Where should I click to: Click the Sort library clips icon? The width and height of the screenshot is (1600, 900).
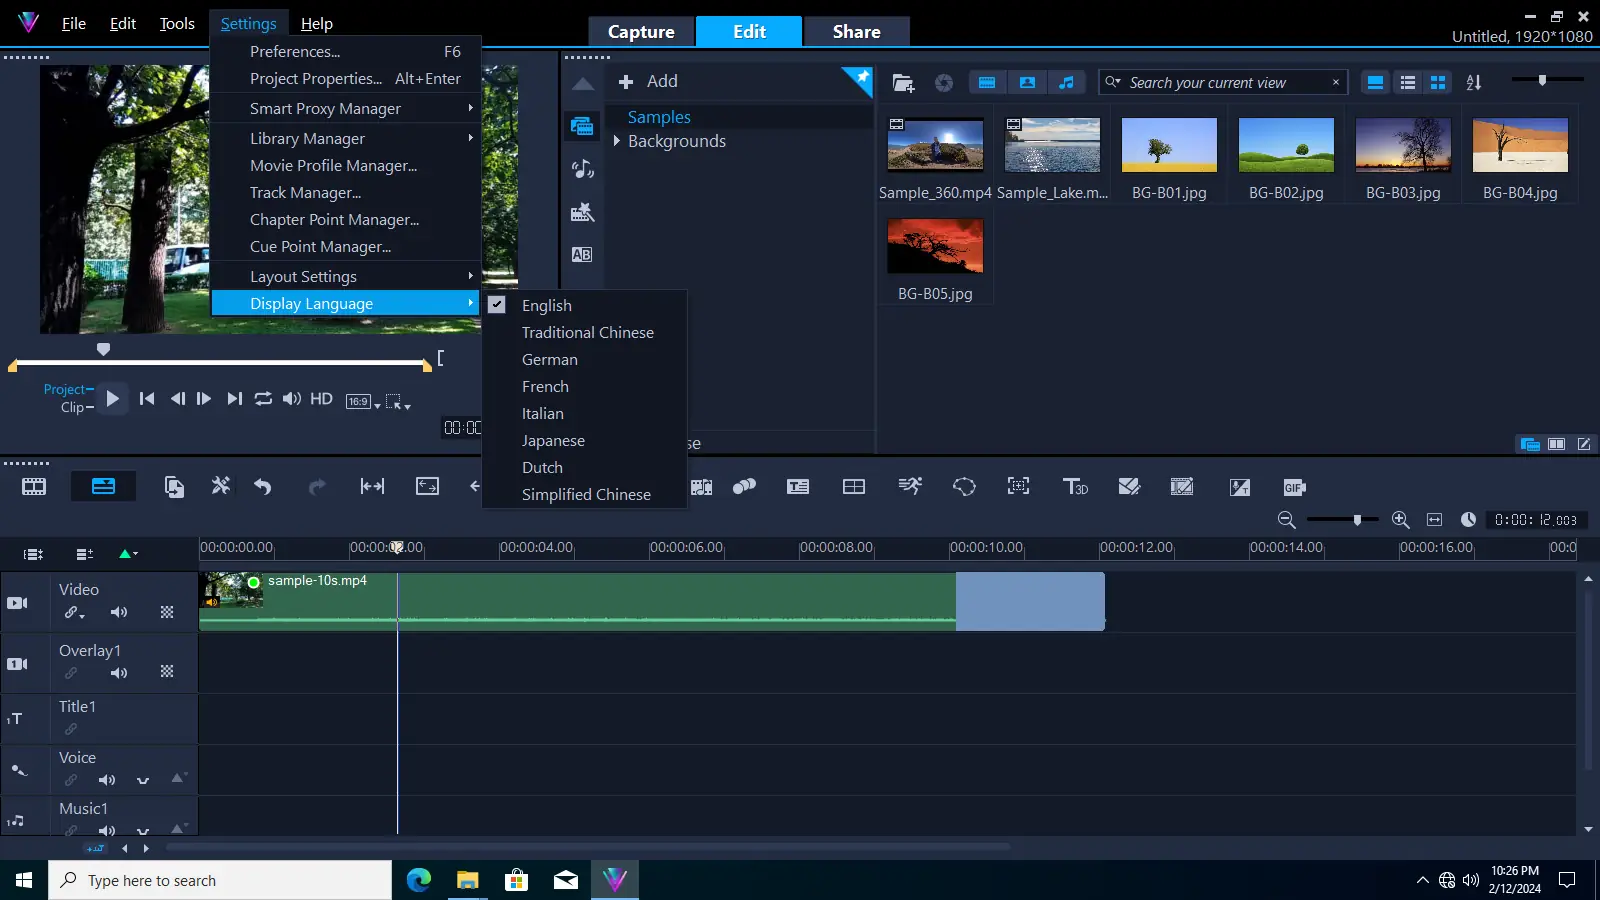[x=1474, y=83]
